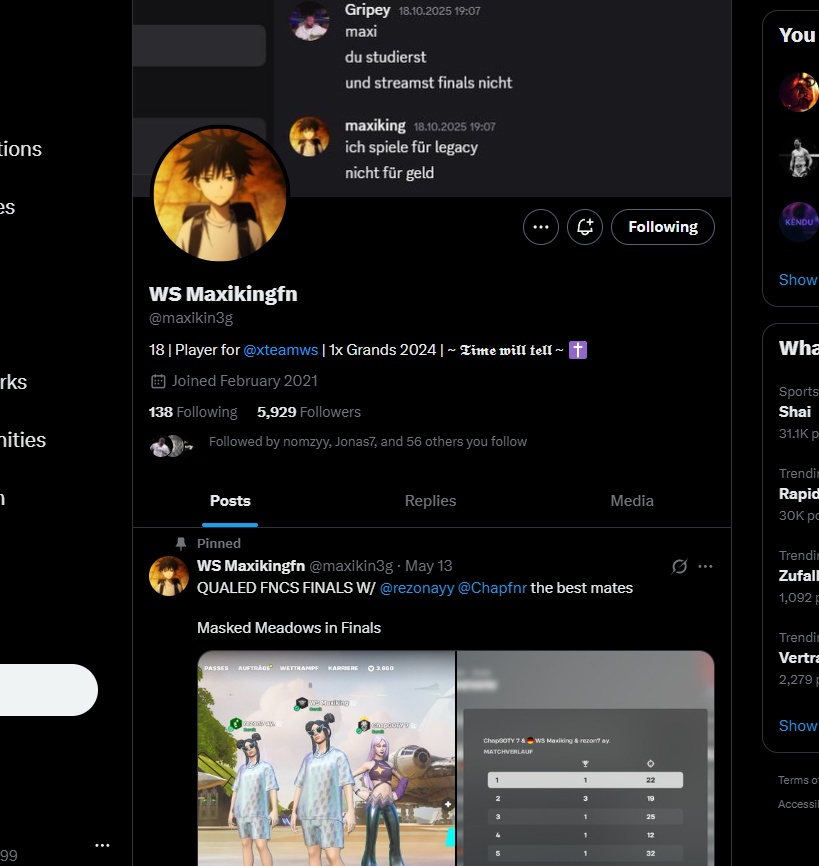The image size is (819, 866).
Task: Open the Shai sports trend
Action: [x=795, y=412]
